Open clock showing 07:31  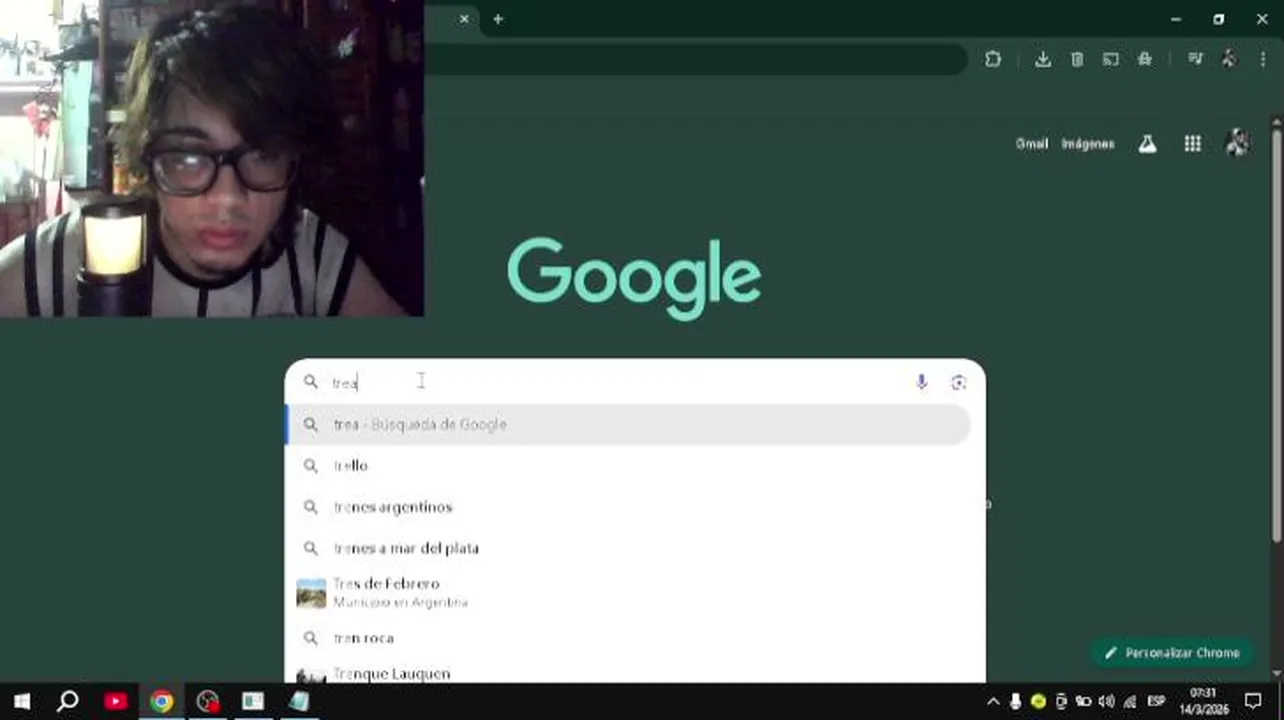[x=1203, y=701]
